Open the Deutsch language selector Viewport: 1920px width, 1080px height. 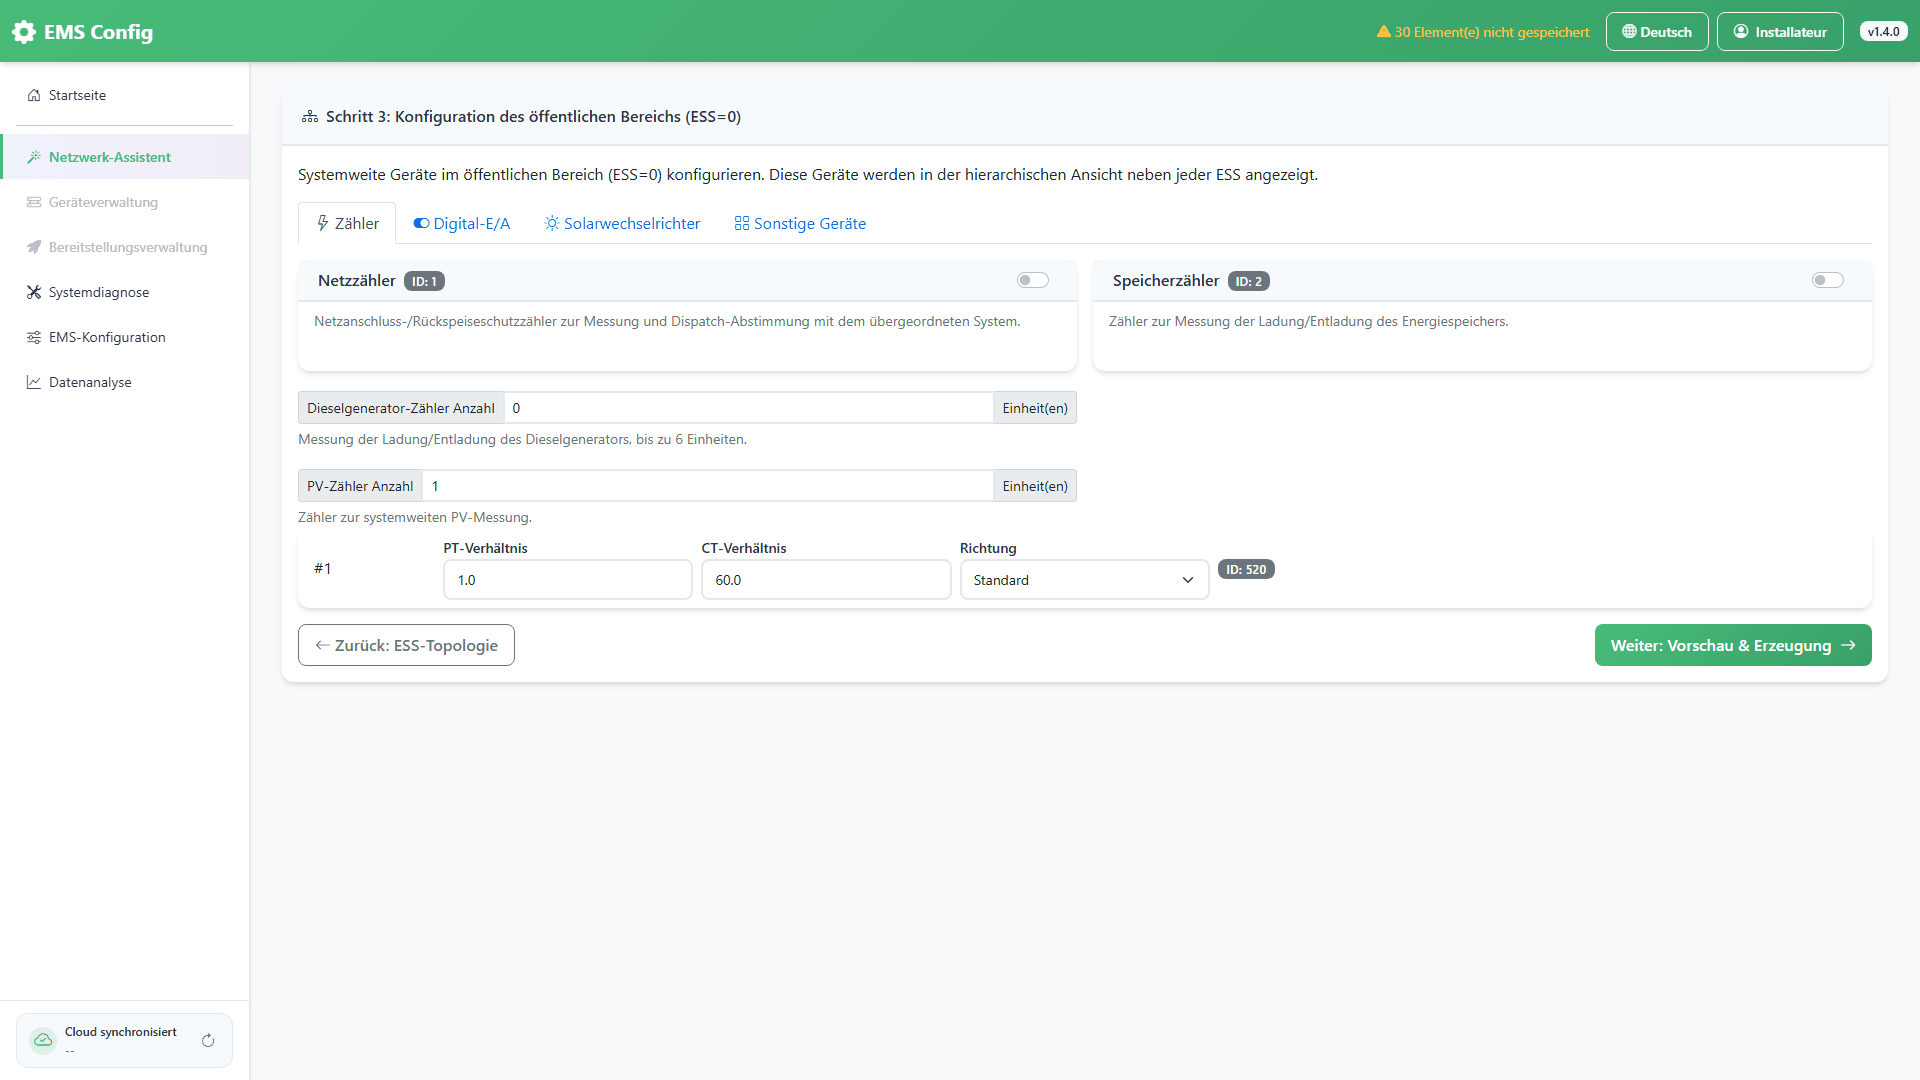[1657, 32]
